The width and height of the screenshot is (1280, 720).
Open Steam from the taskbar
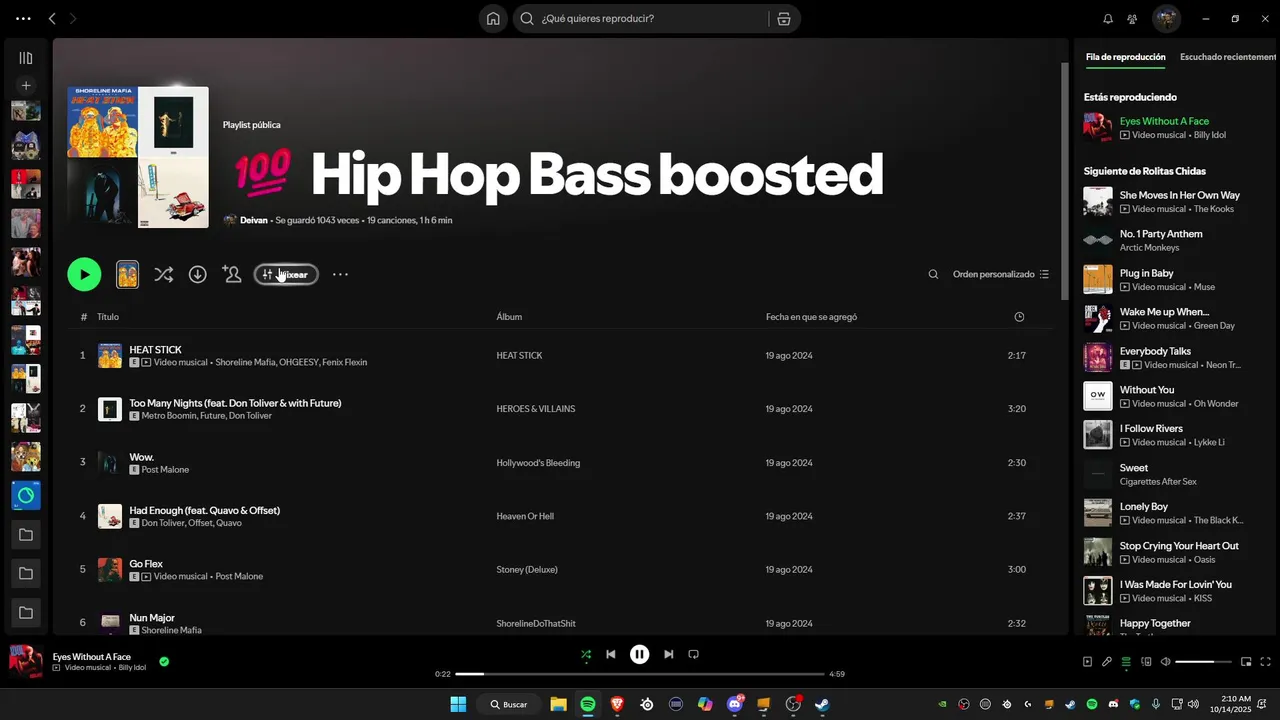click(x=822, y=704)
